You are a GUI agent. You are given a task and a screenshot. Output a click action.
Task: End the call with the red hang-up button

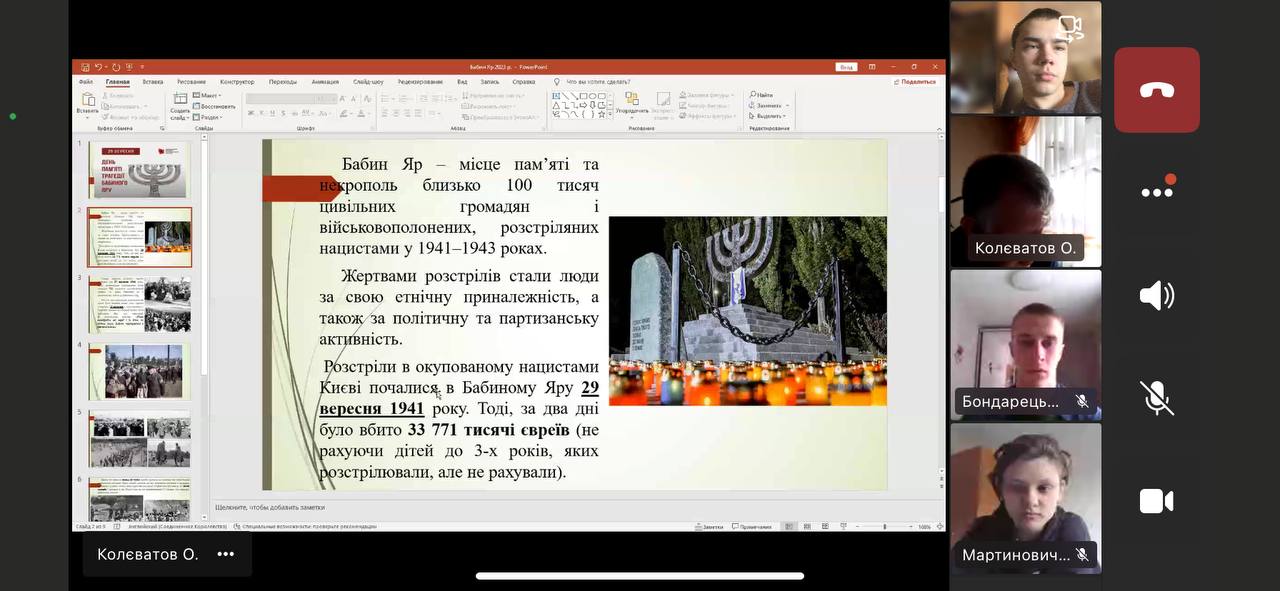point(1156,90)
